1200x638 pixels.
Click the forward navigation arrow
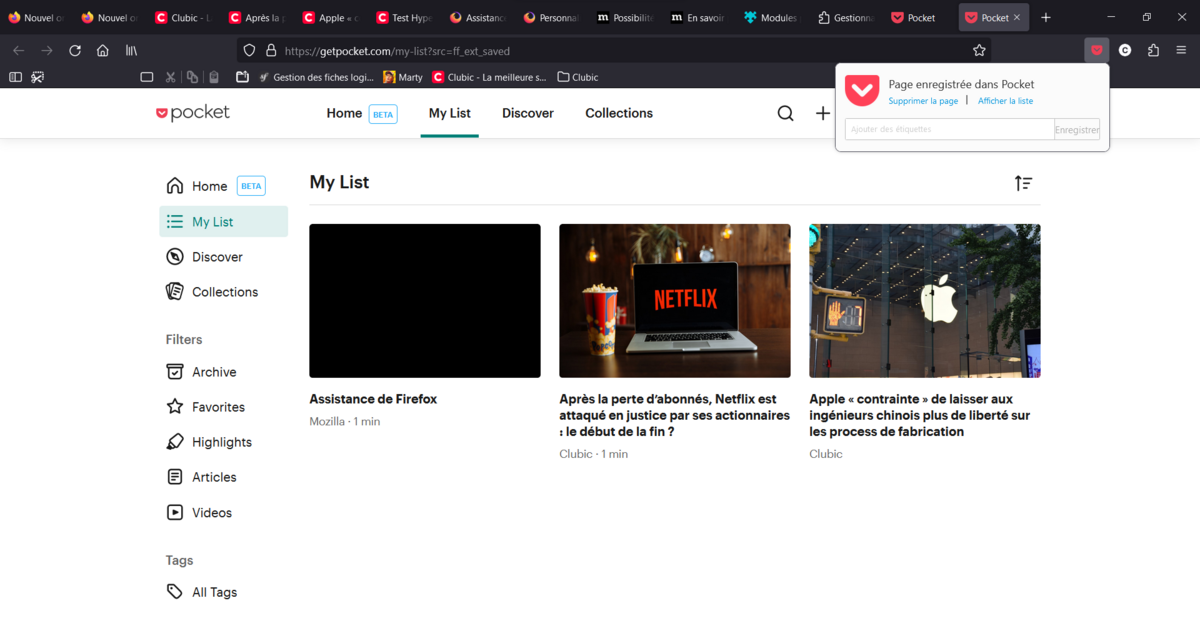46,51
